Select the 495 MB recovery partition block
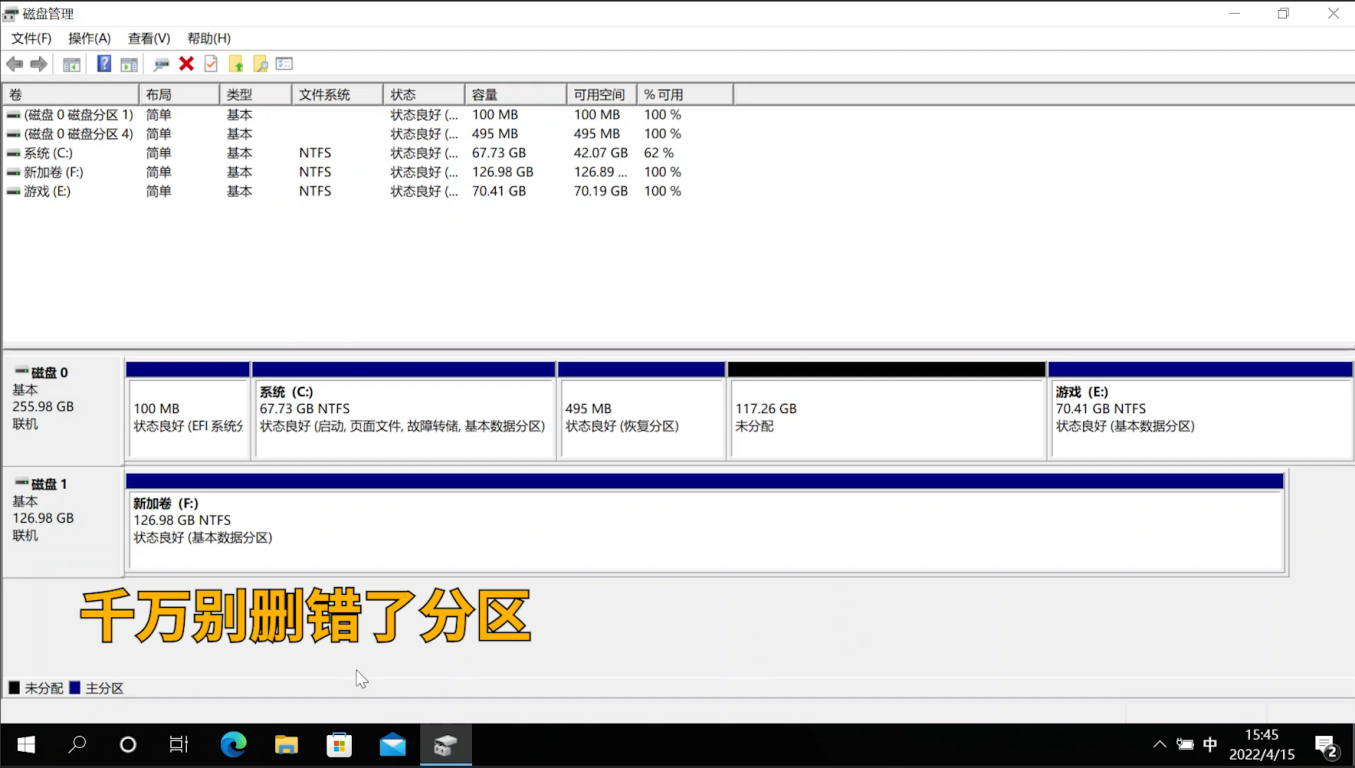 [x=642, y=411]
